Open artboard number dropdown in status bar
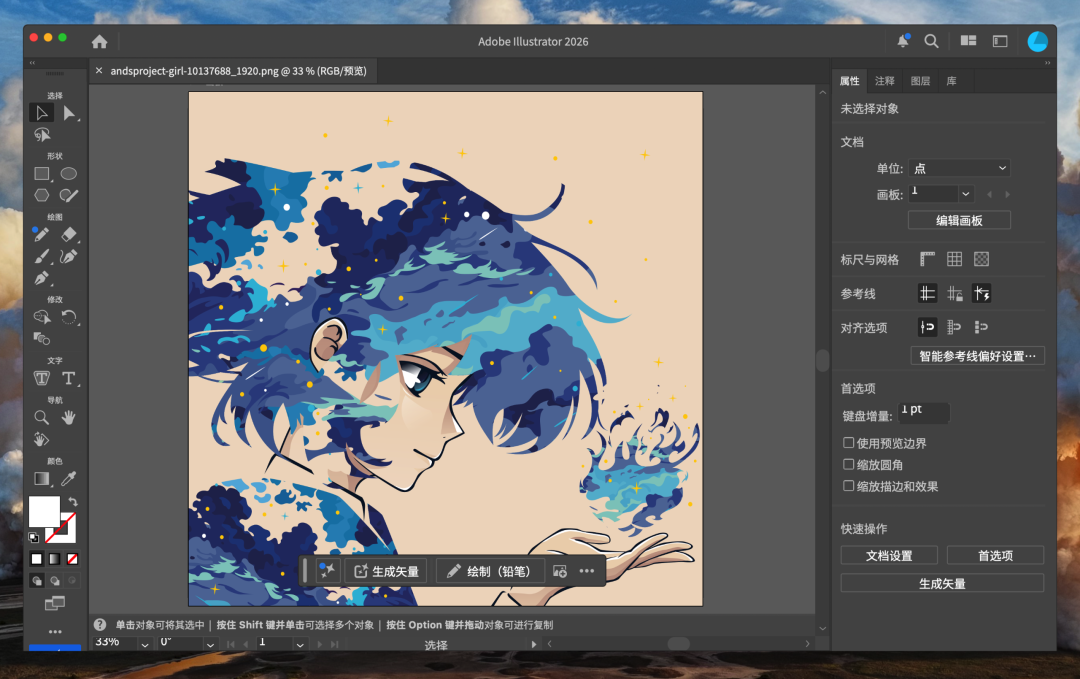 (300, 645)
